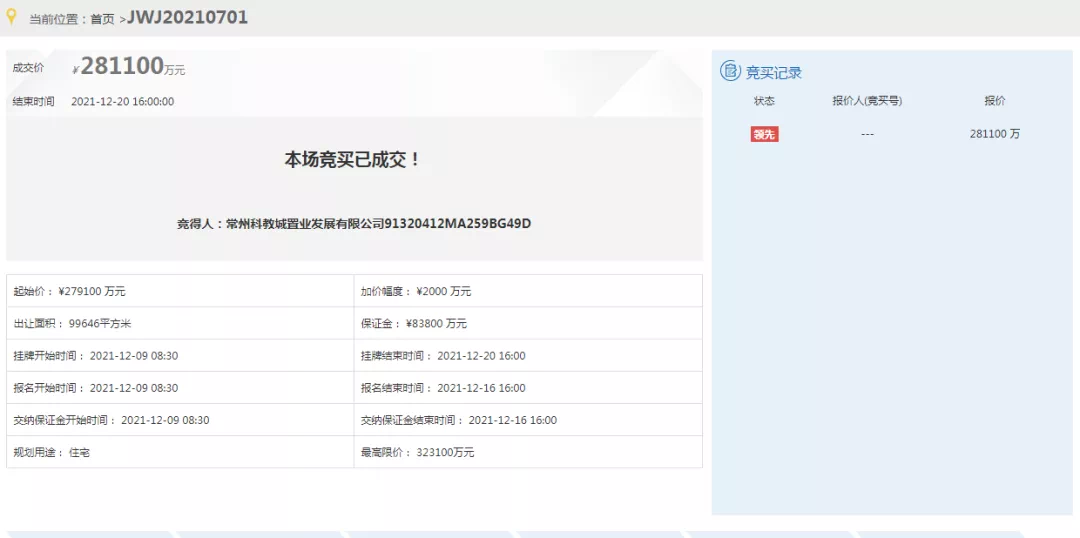Click the 报价 column header

point(994,101)
